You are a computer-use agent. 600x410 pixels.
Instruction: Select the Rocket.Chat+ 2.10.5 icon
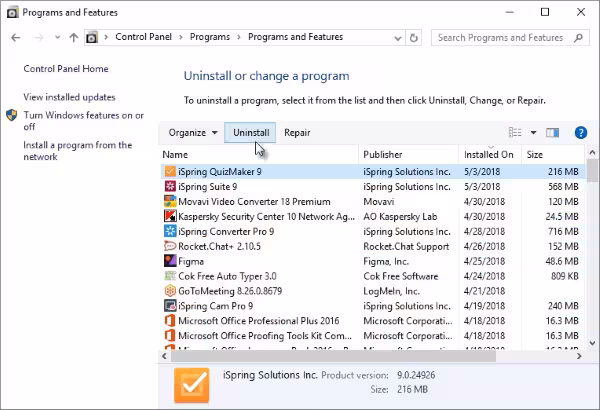pyautogui.click(x=170, y=246)
